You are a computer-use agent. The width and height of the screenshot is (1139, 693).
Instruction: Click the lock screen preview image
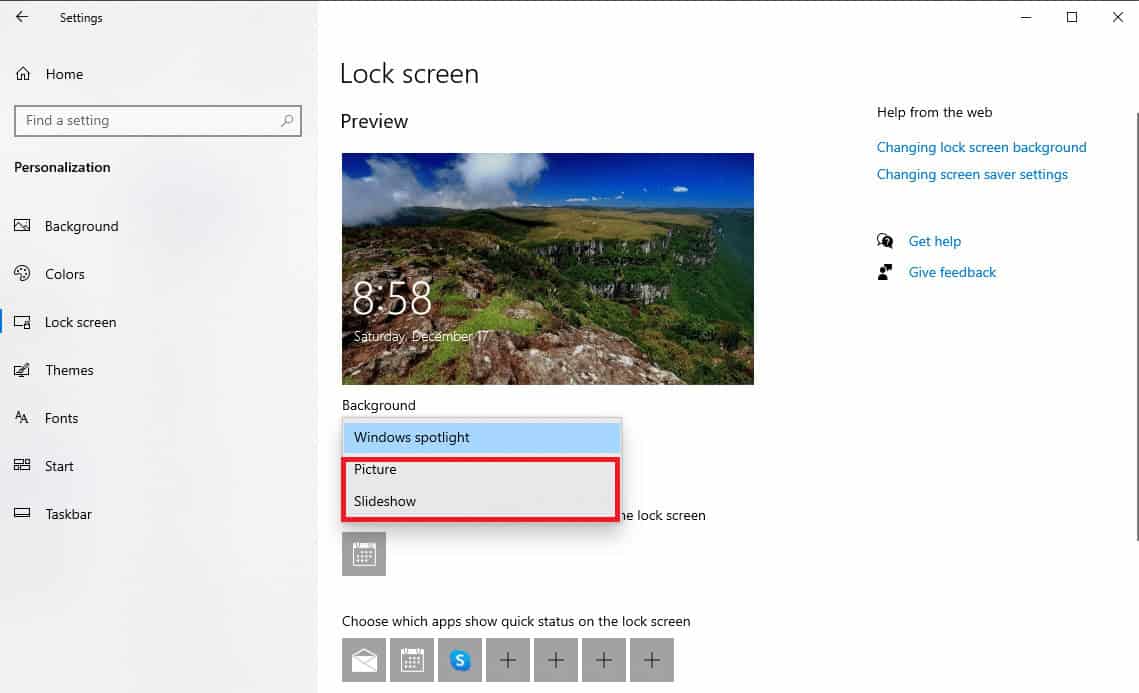548,269
